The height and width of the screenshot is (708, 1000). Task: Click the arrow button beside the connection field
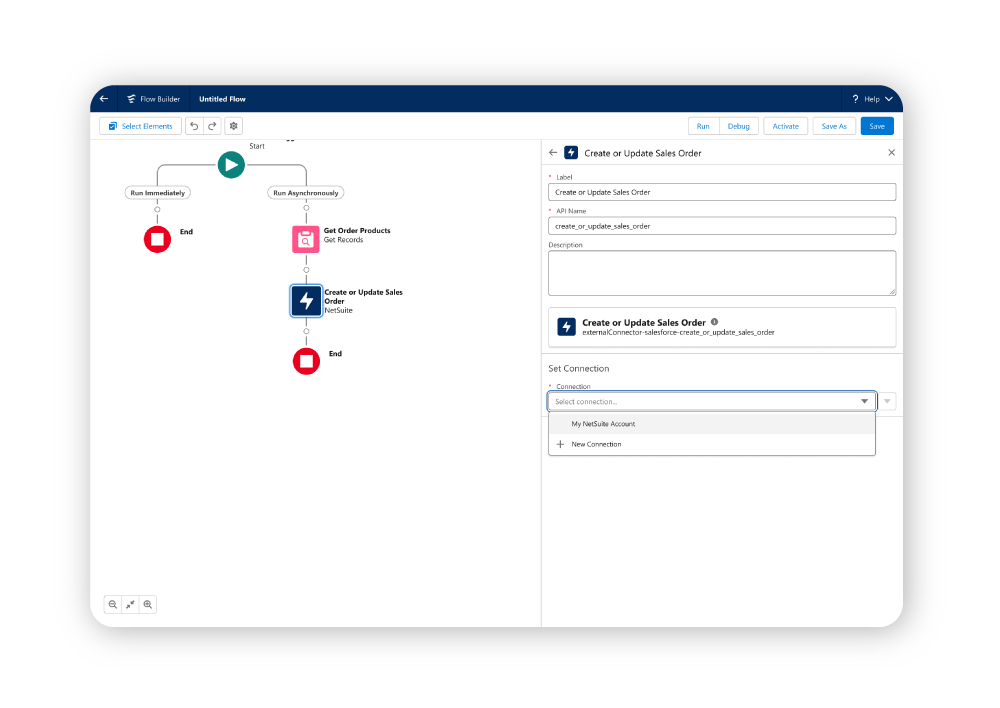[887, 401]
